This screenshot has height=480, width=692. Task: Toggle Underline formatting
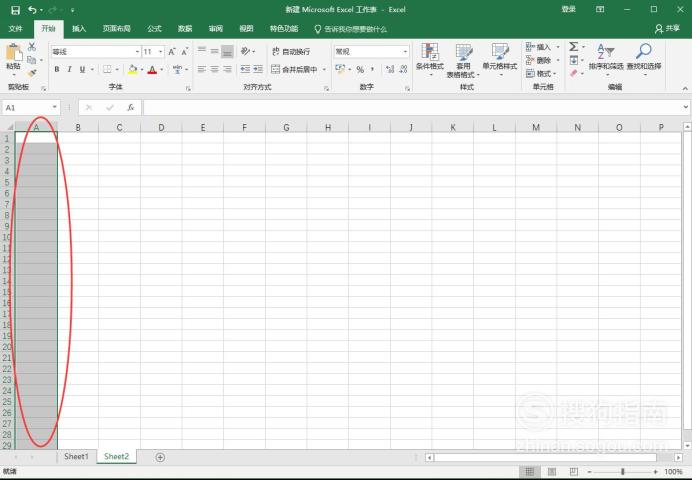point(82,69)
